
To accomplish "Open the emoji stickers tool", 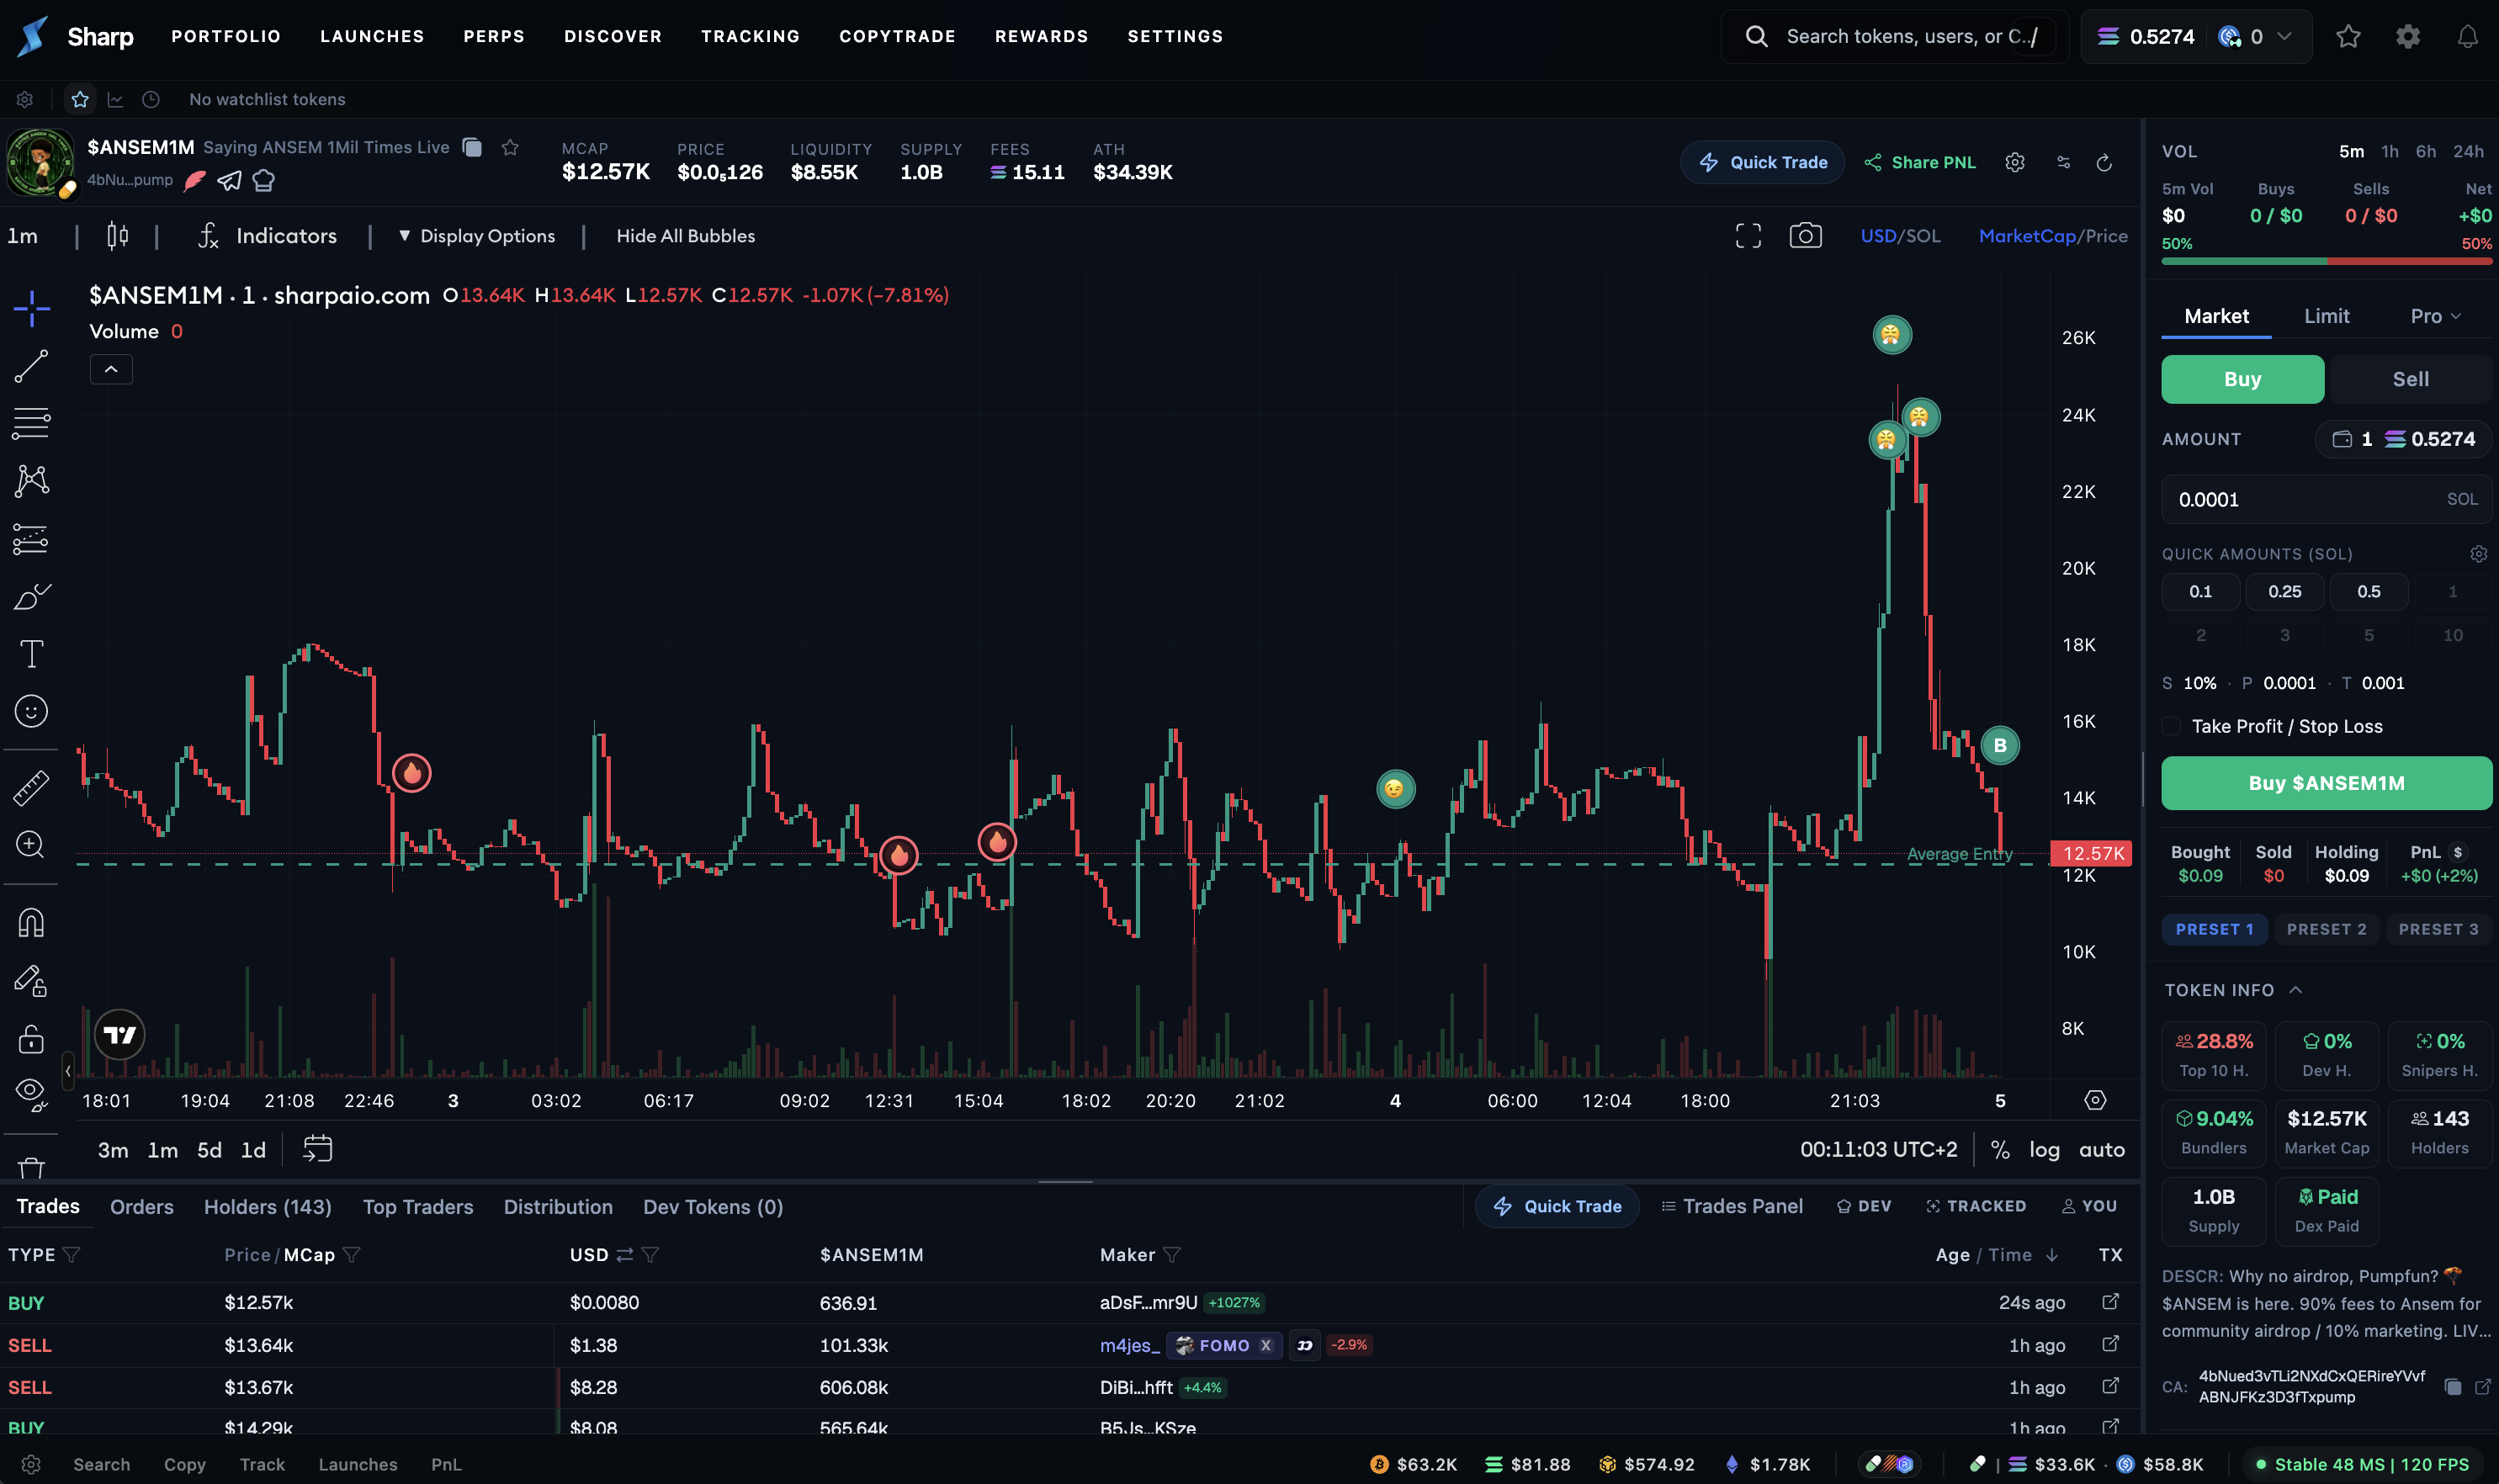I will pos(32,711).
